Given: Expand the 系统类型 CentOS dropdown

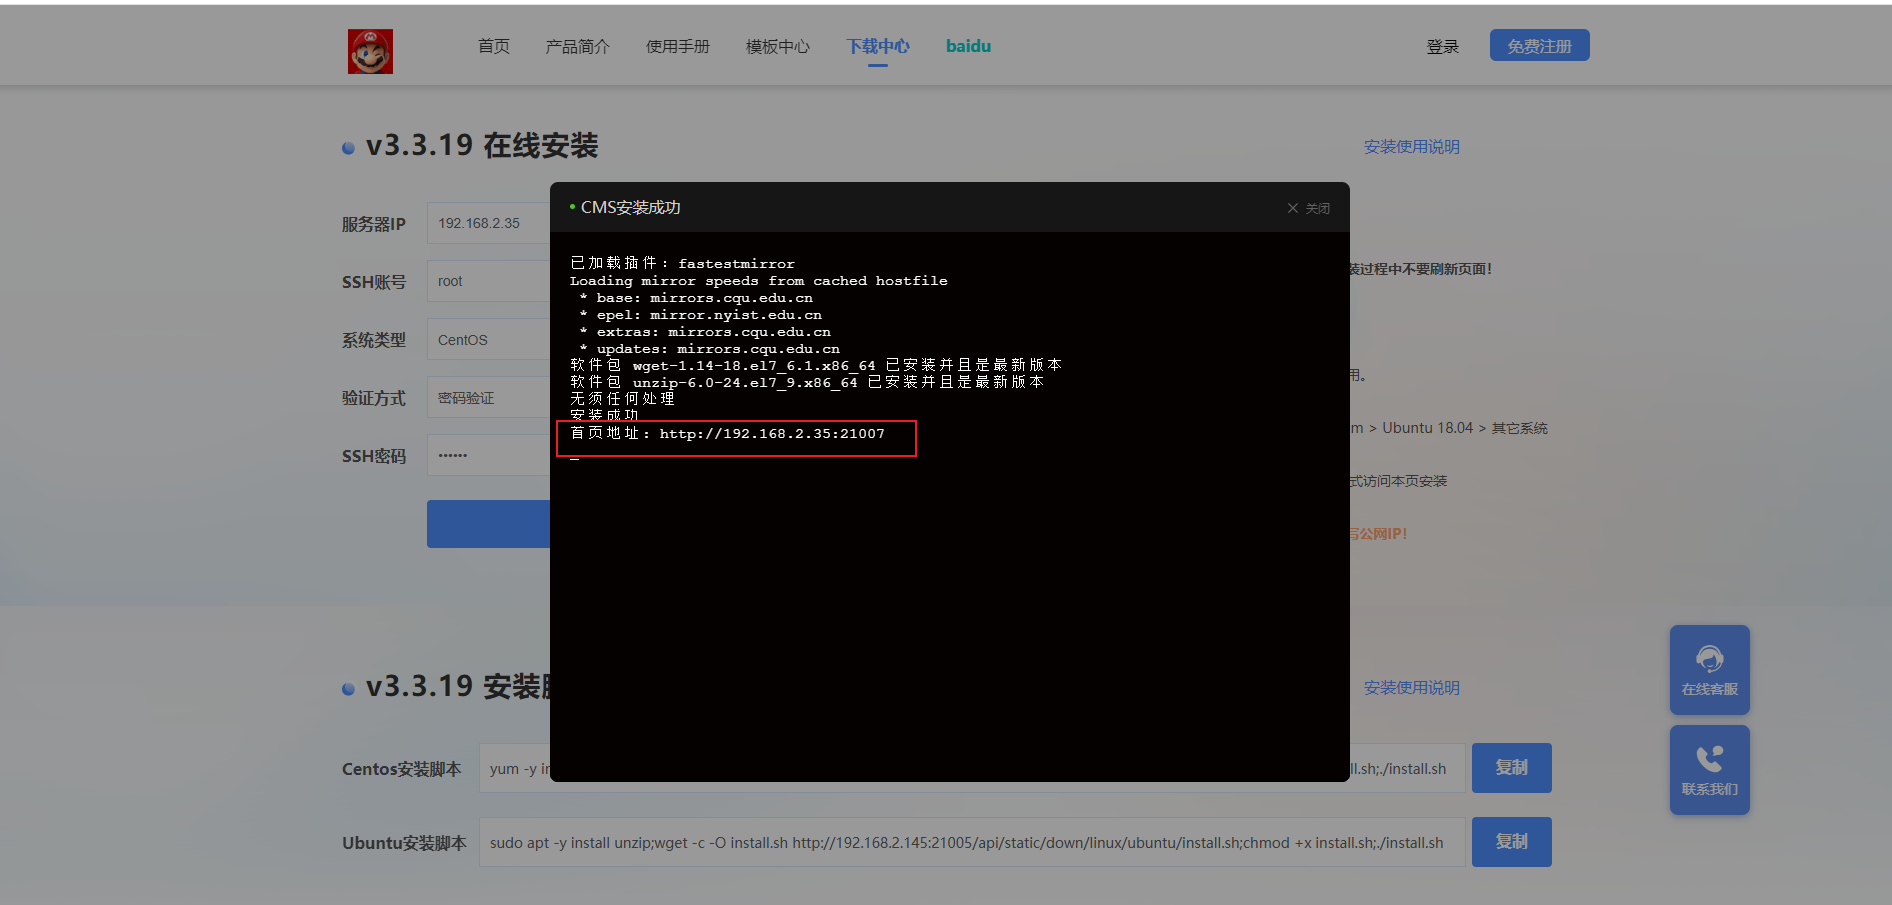Looking at the screenshot, I should (x=489, y=340).
